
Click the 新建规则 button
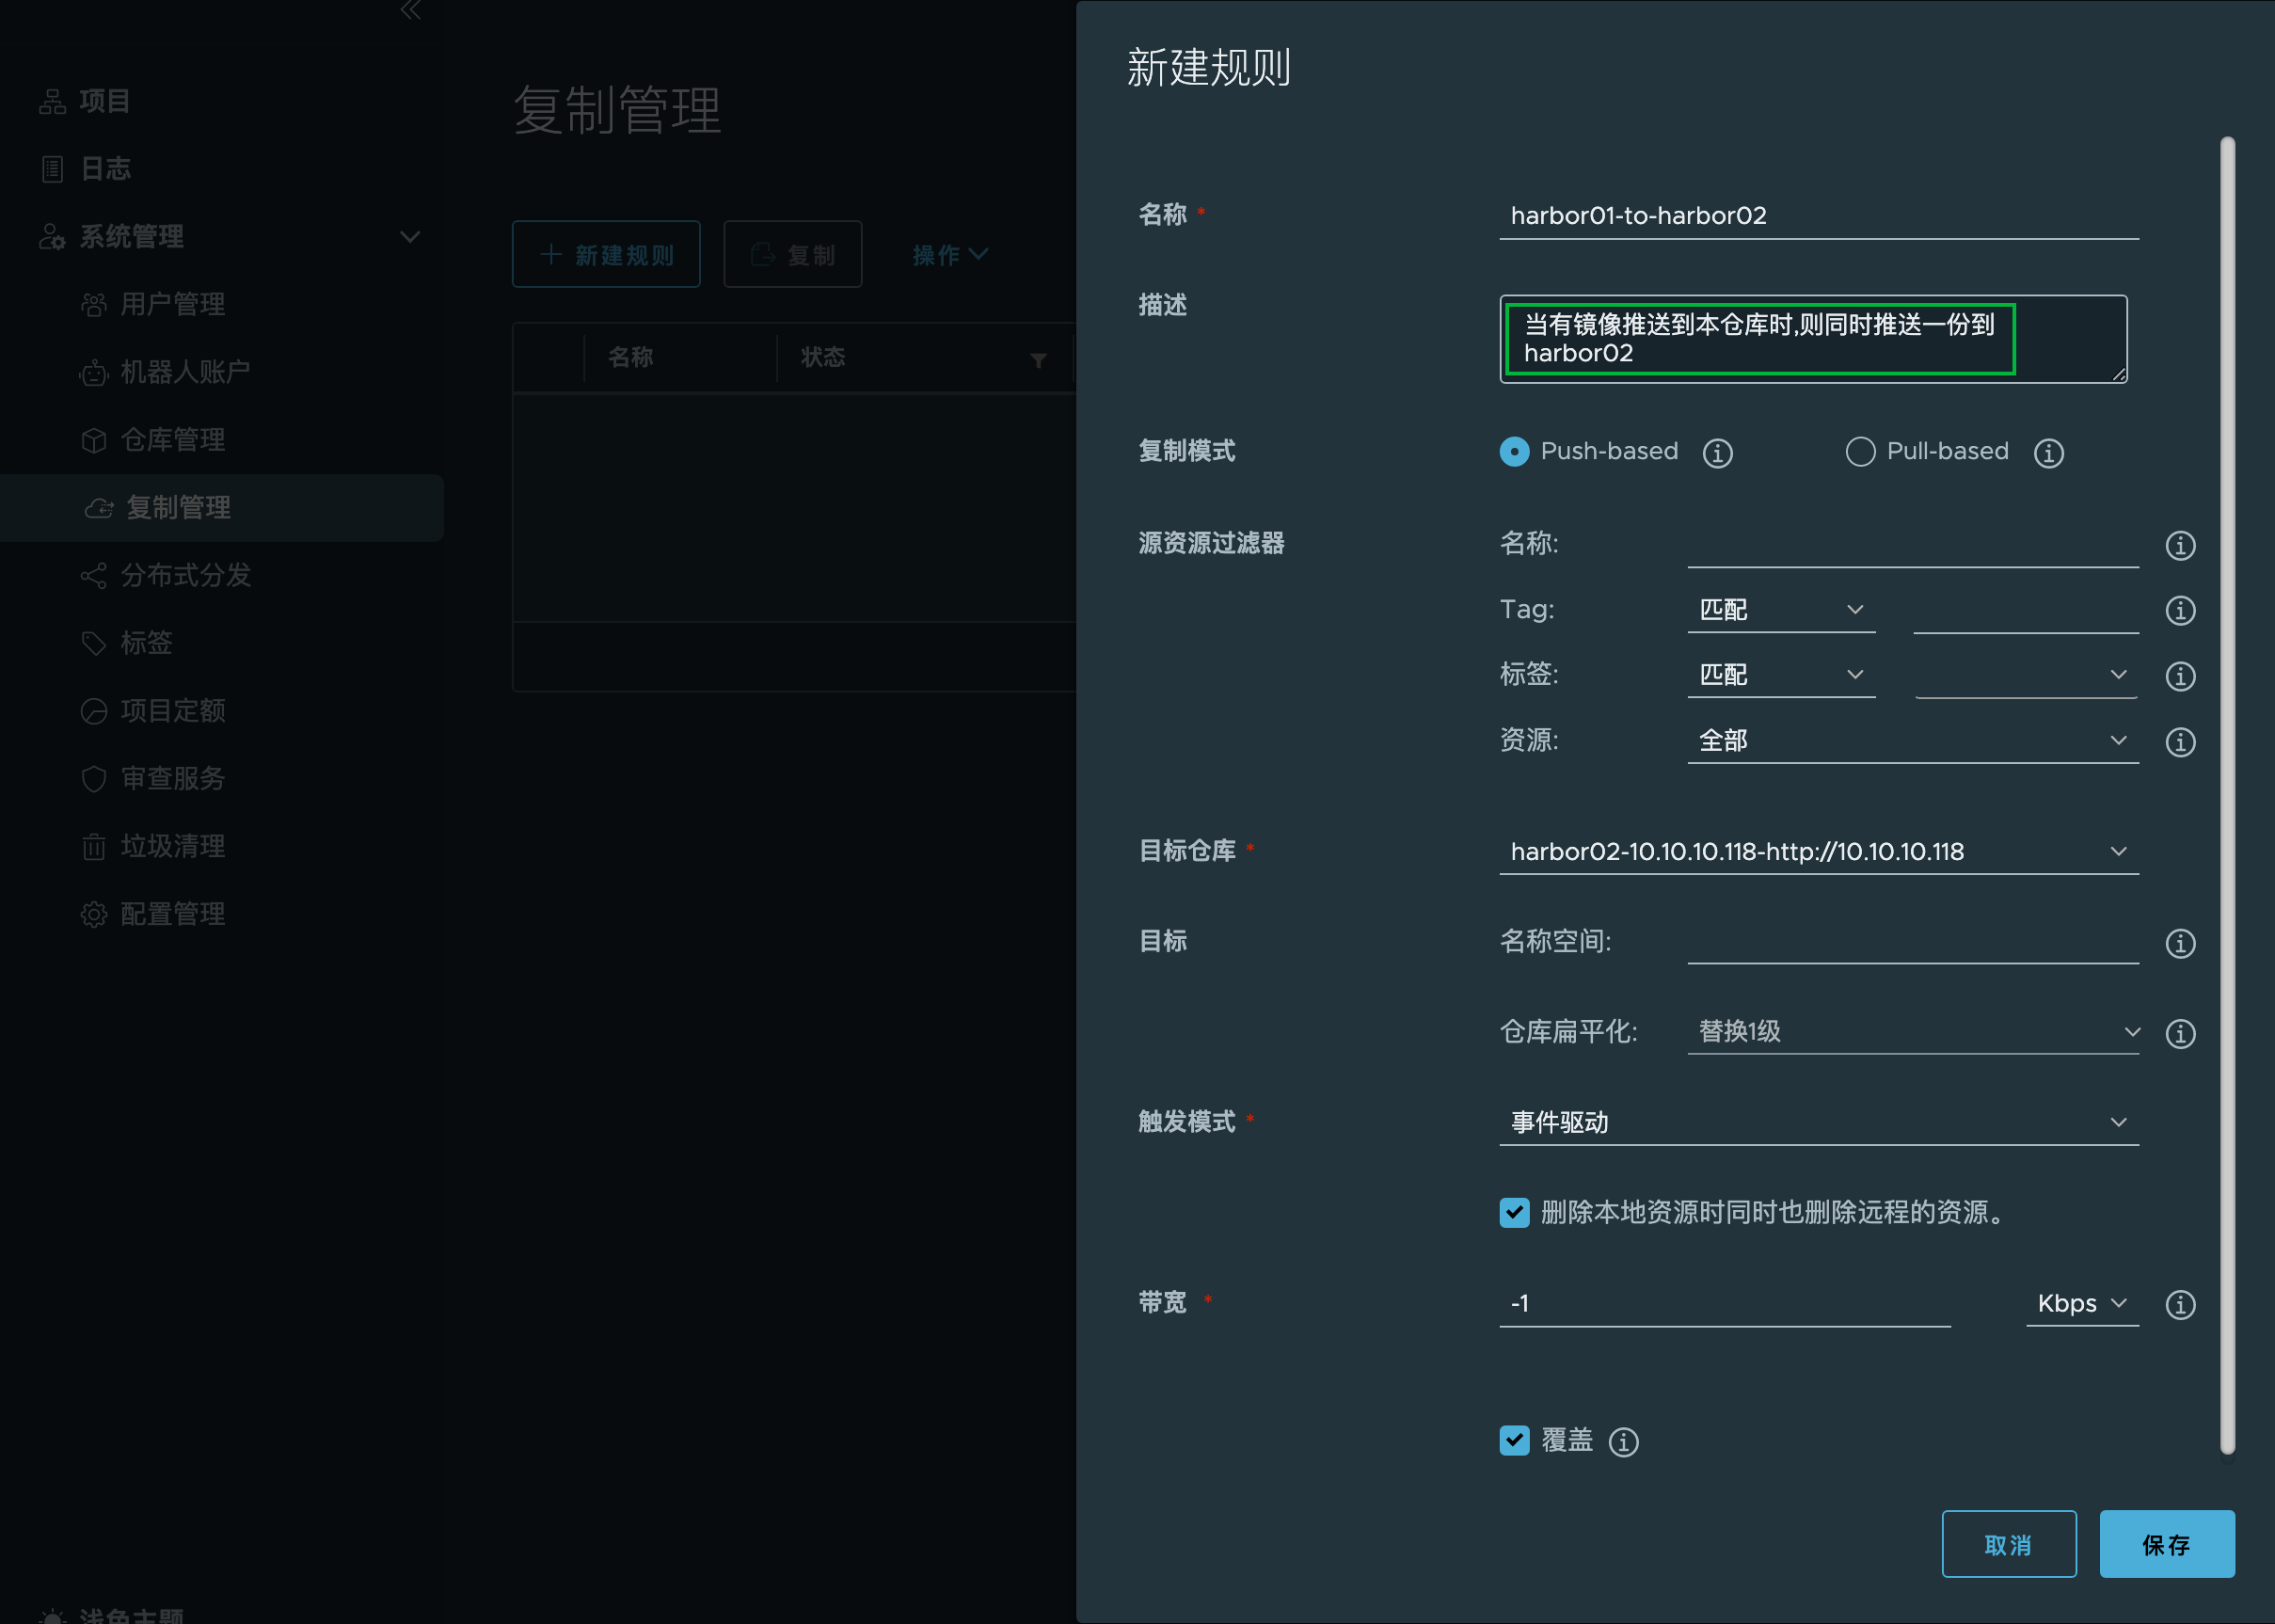[x=606, y=255]
